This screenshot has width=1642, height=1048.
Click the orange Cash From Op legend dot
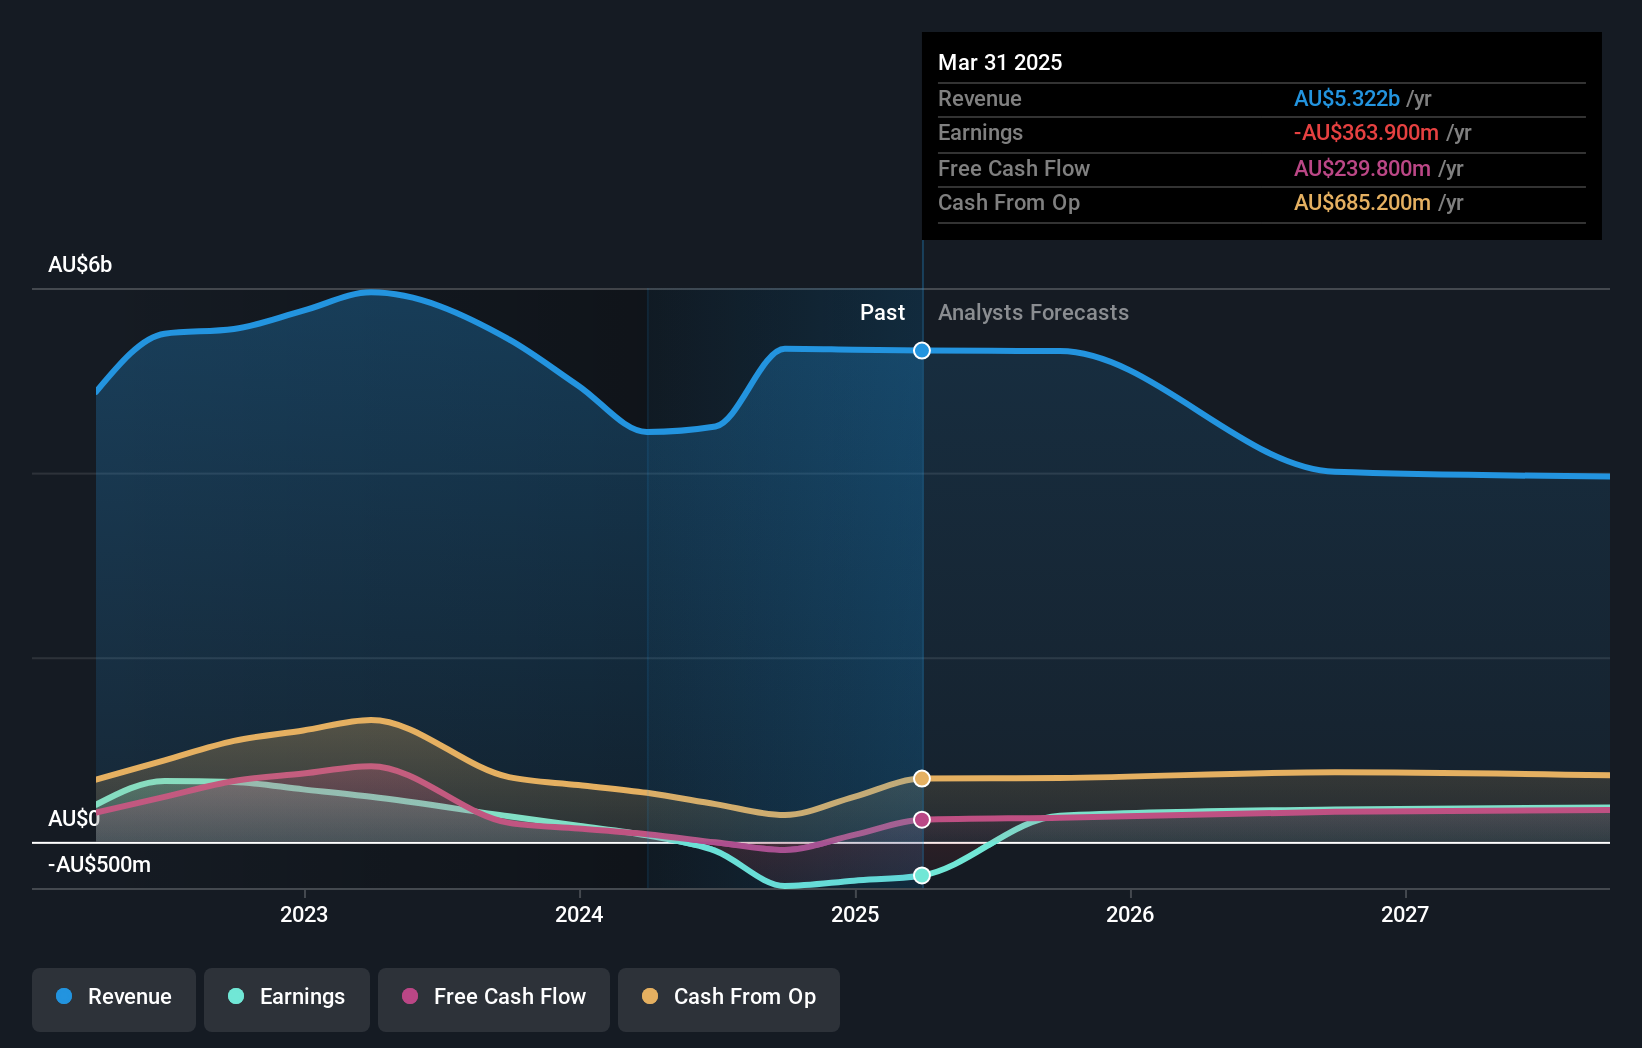point(651,997)
